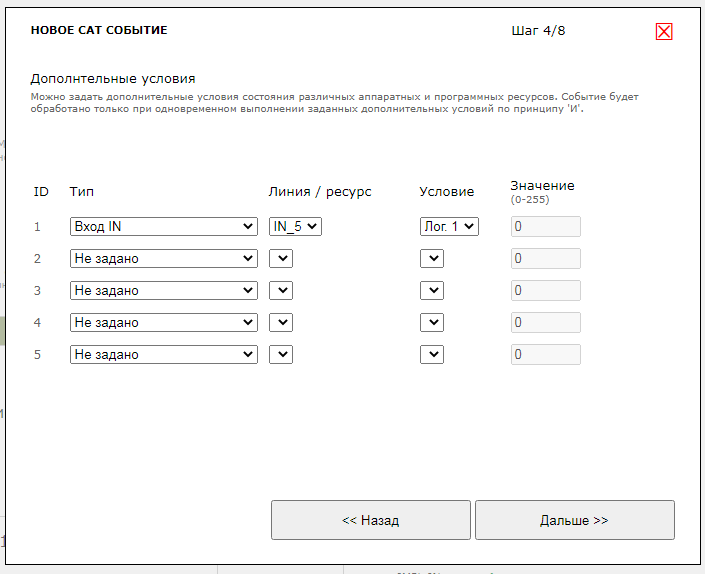Viewport: 705px width, 574px height.
Task: Click the Значение value field in row 3
Action: [545, 291]
